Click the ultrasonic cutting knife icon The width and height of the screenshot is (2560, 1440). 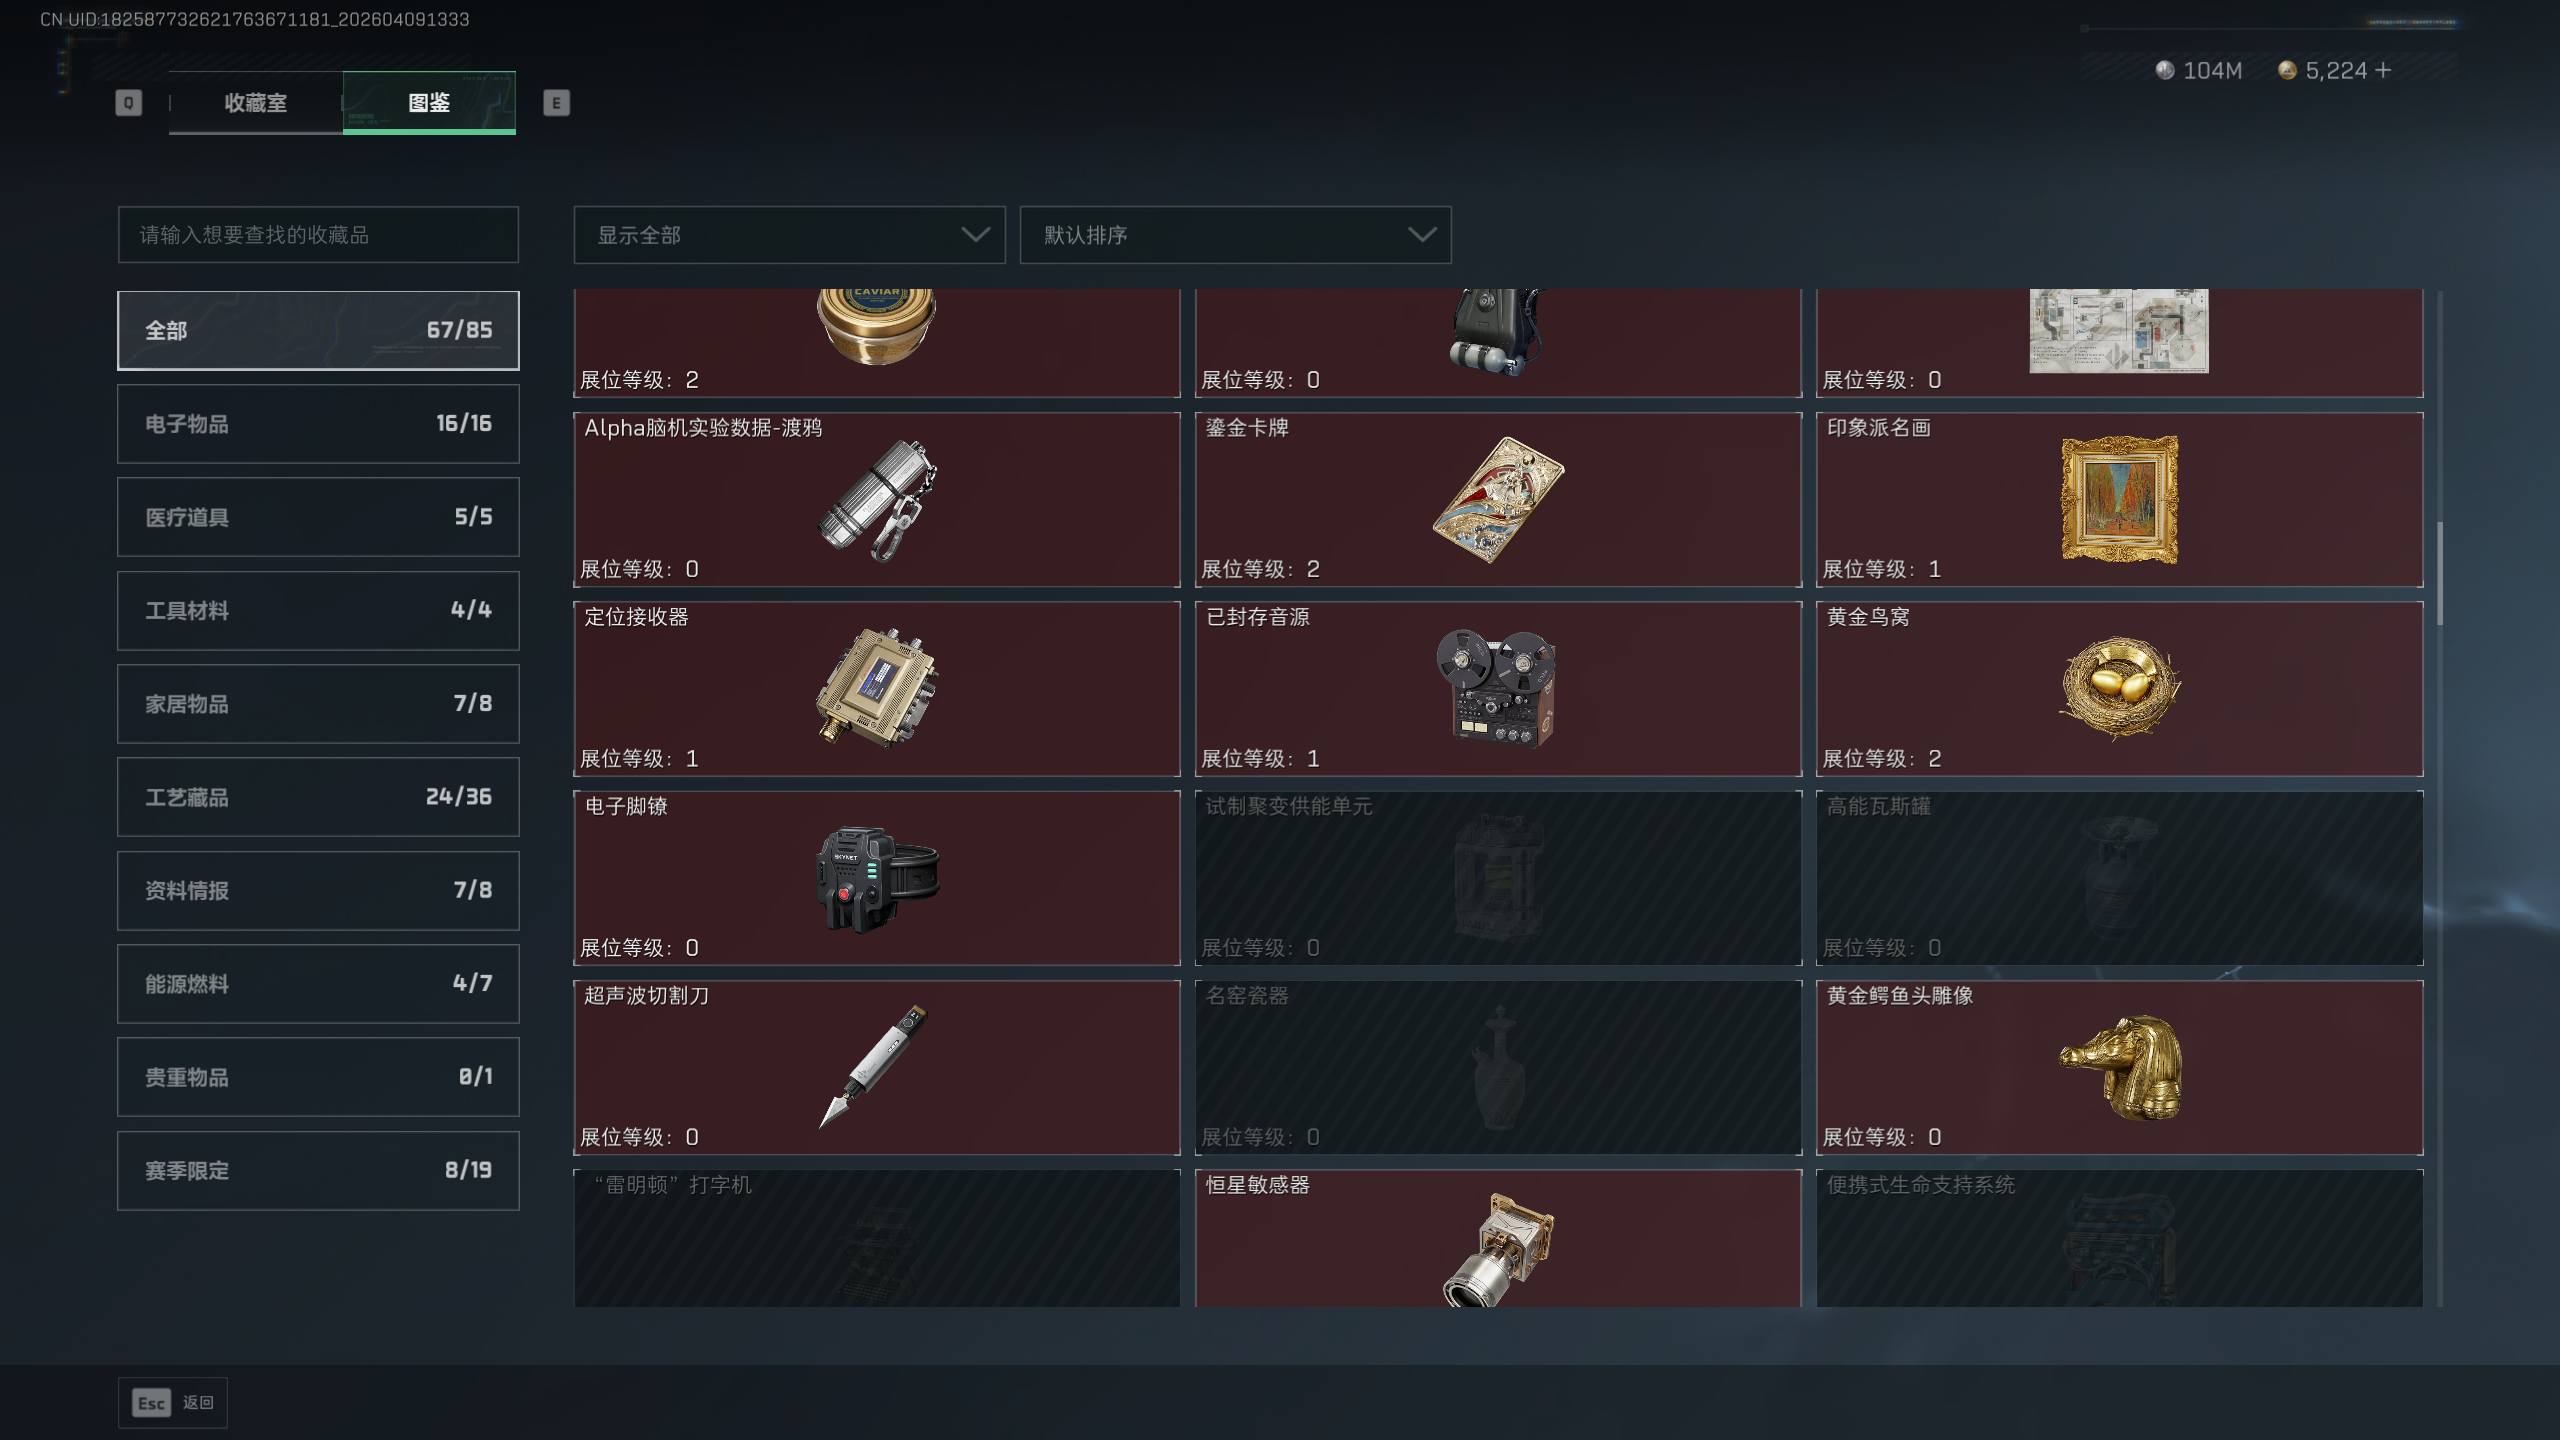point(874,1066)
